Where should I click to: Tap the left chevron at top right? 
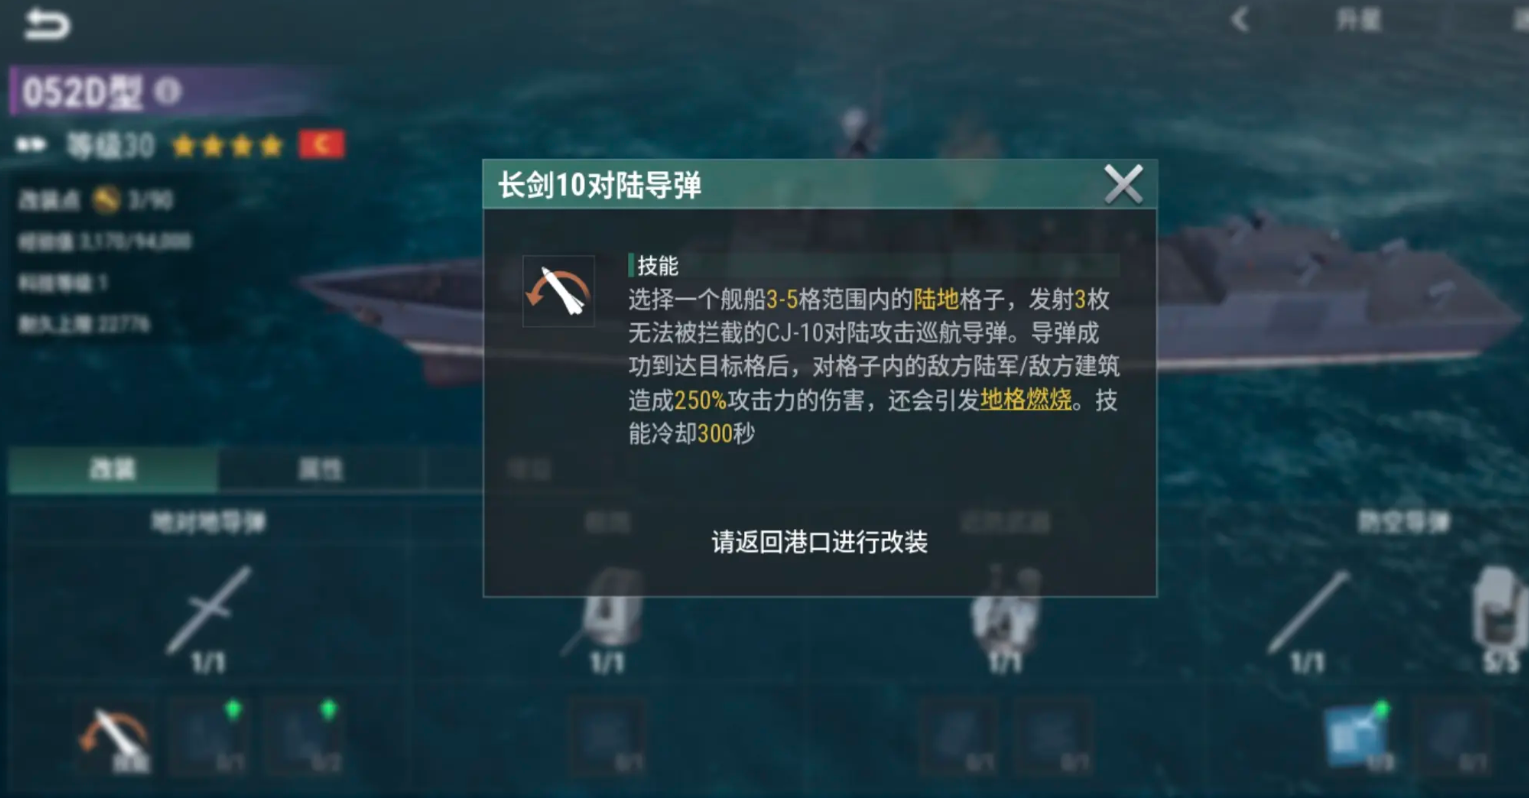pos(1241,19)
